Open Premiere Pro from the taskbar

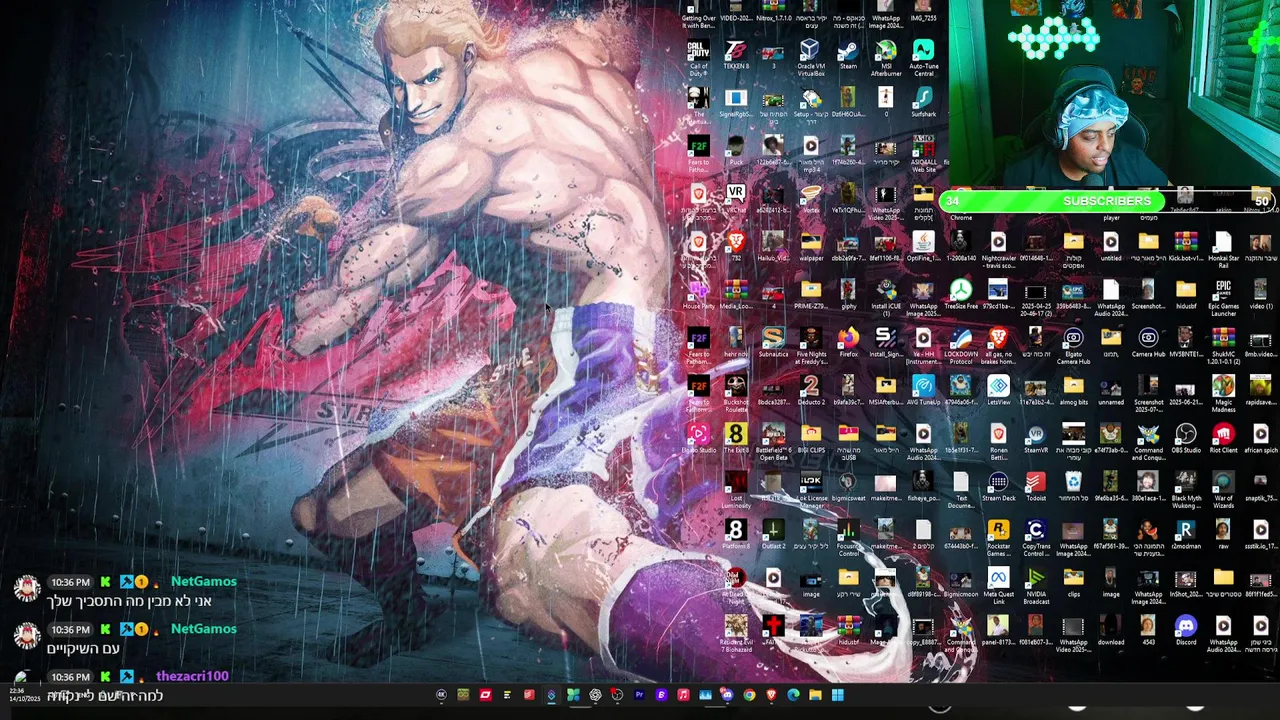(639, 695)
